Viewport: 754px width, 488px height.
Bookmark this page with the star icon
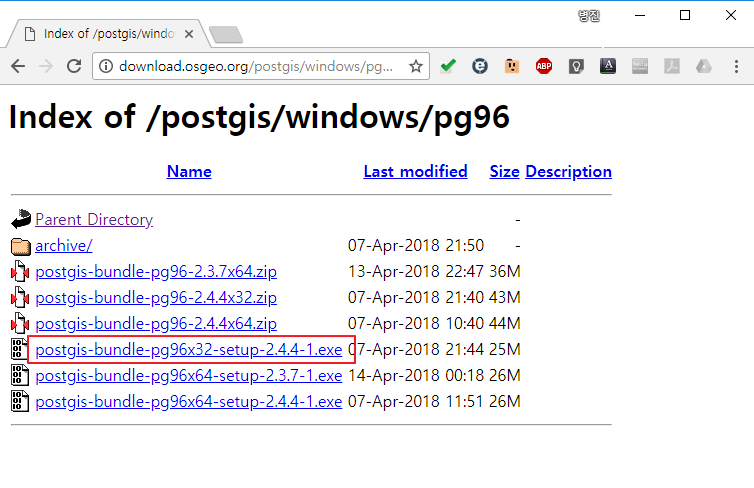click(x=415, y=67)
